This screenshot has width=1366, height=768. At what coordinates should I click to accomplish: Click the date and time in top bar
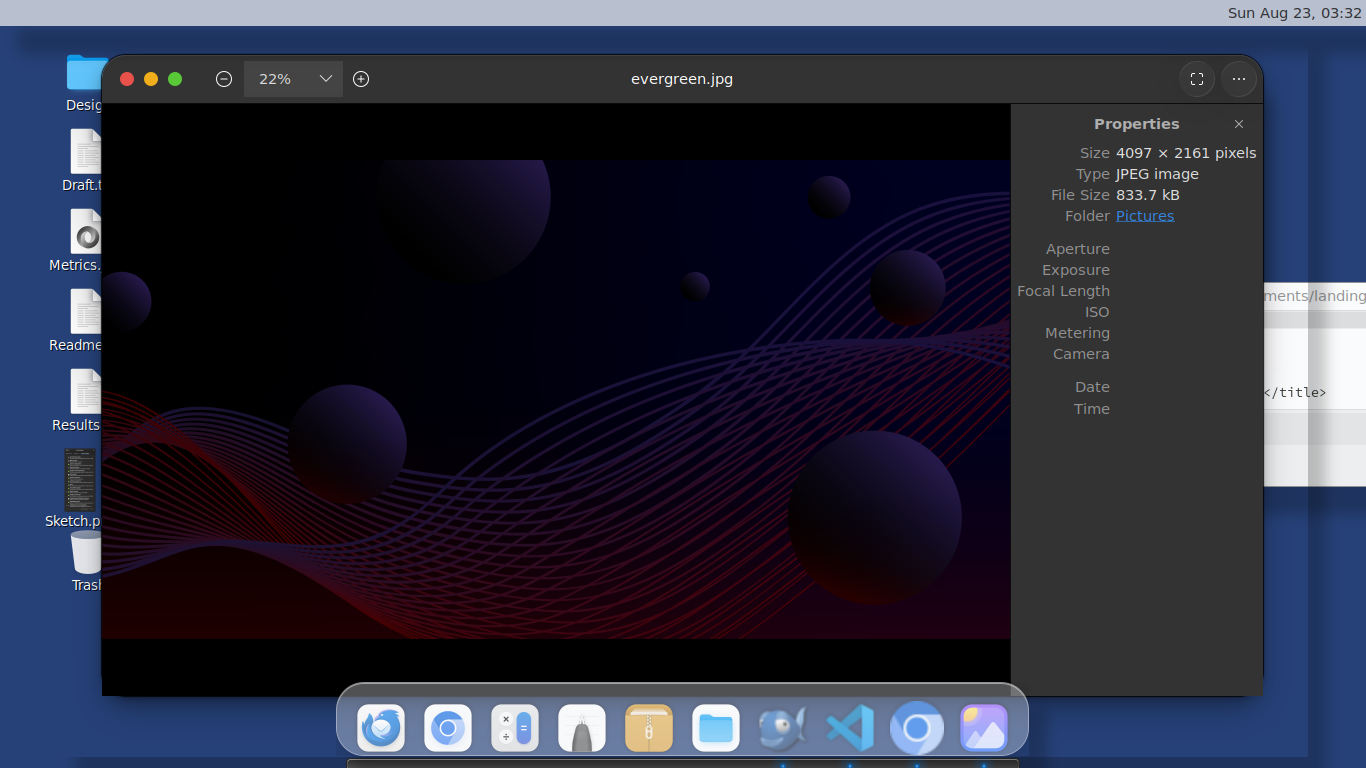pyautogui.click(x=1295, y=13)
